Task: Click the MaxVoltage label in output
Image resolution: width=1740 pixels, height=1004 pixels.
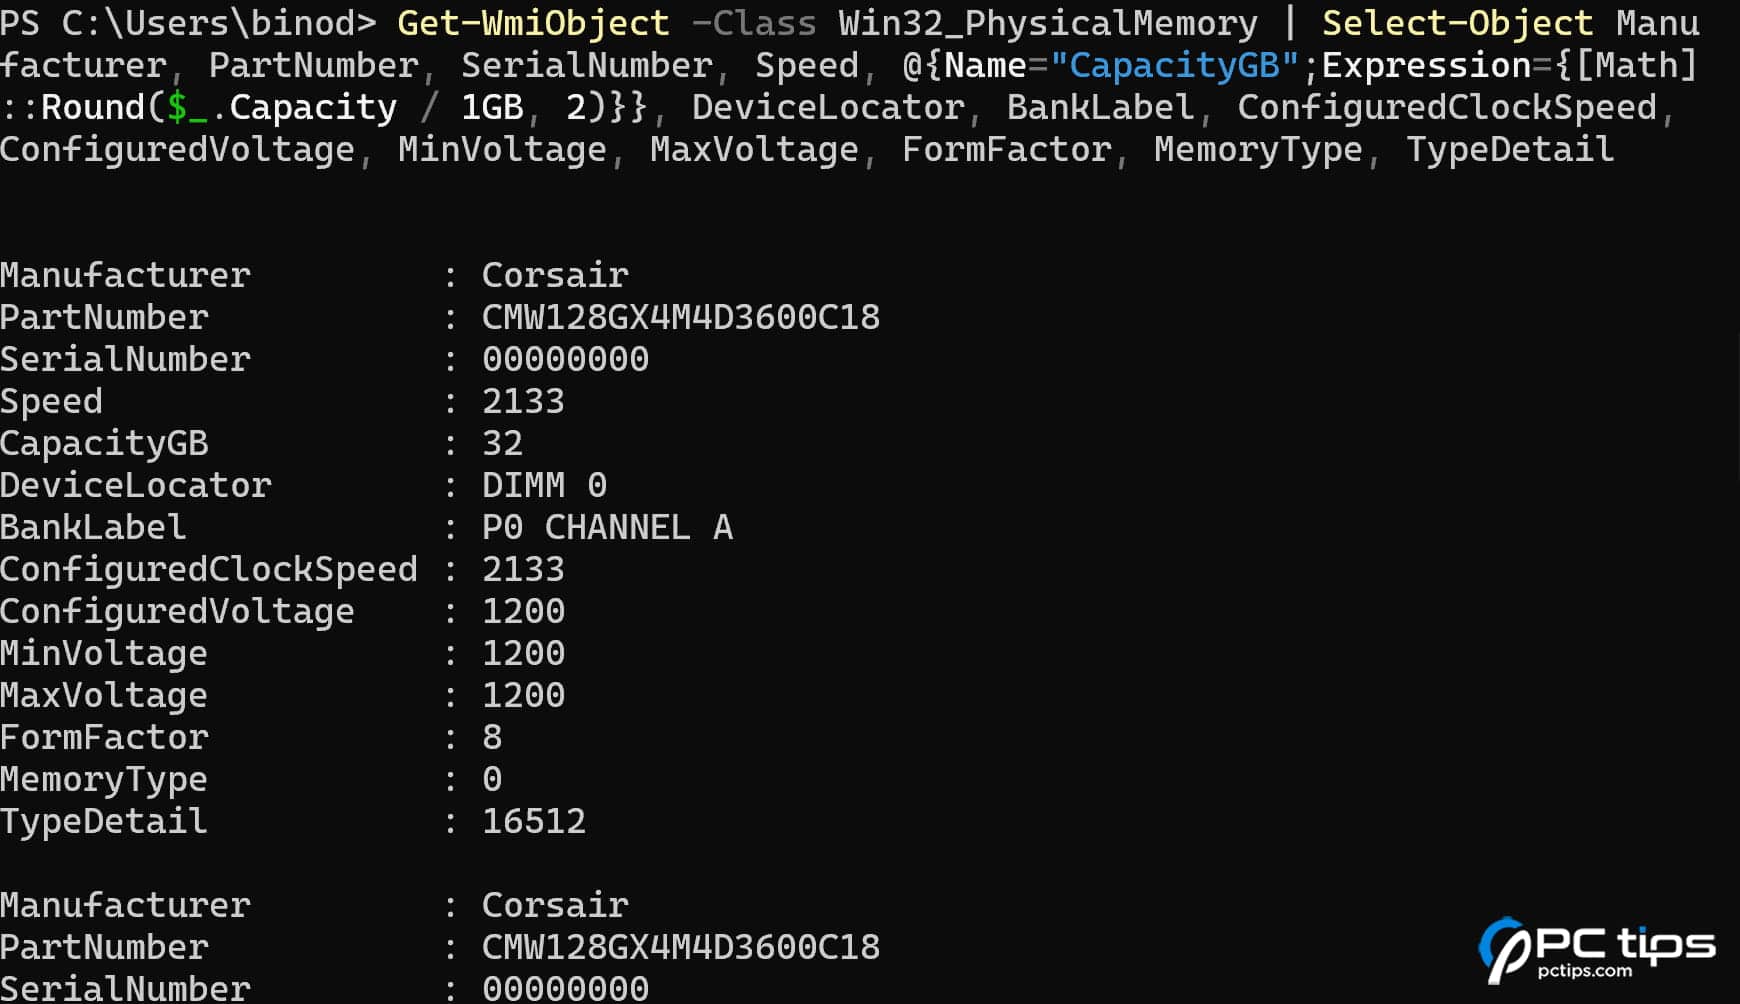Action: 104,696
